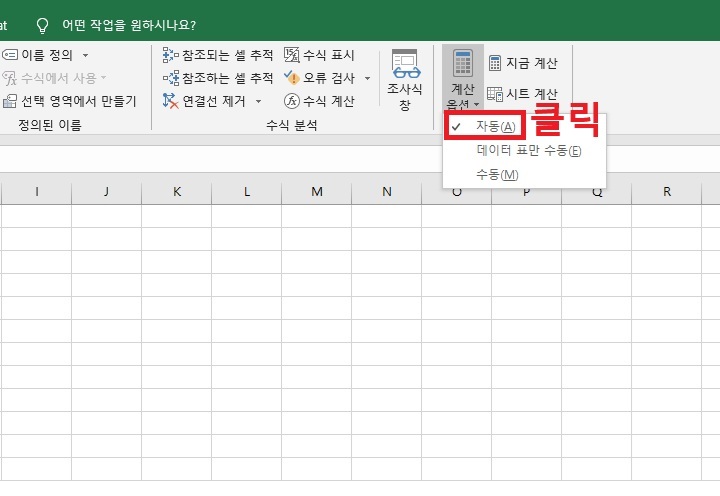Open the 조사식 창 watch window

point(405,80)
